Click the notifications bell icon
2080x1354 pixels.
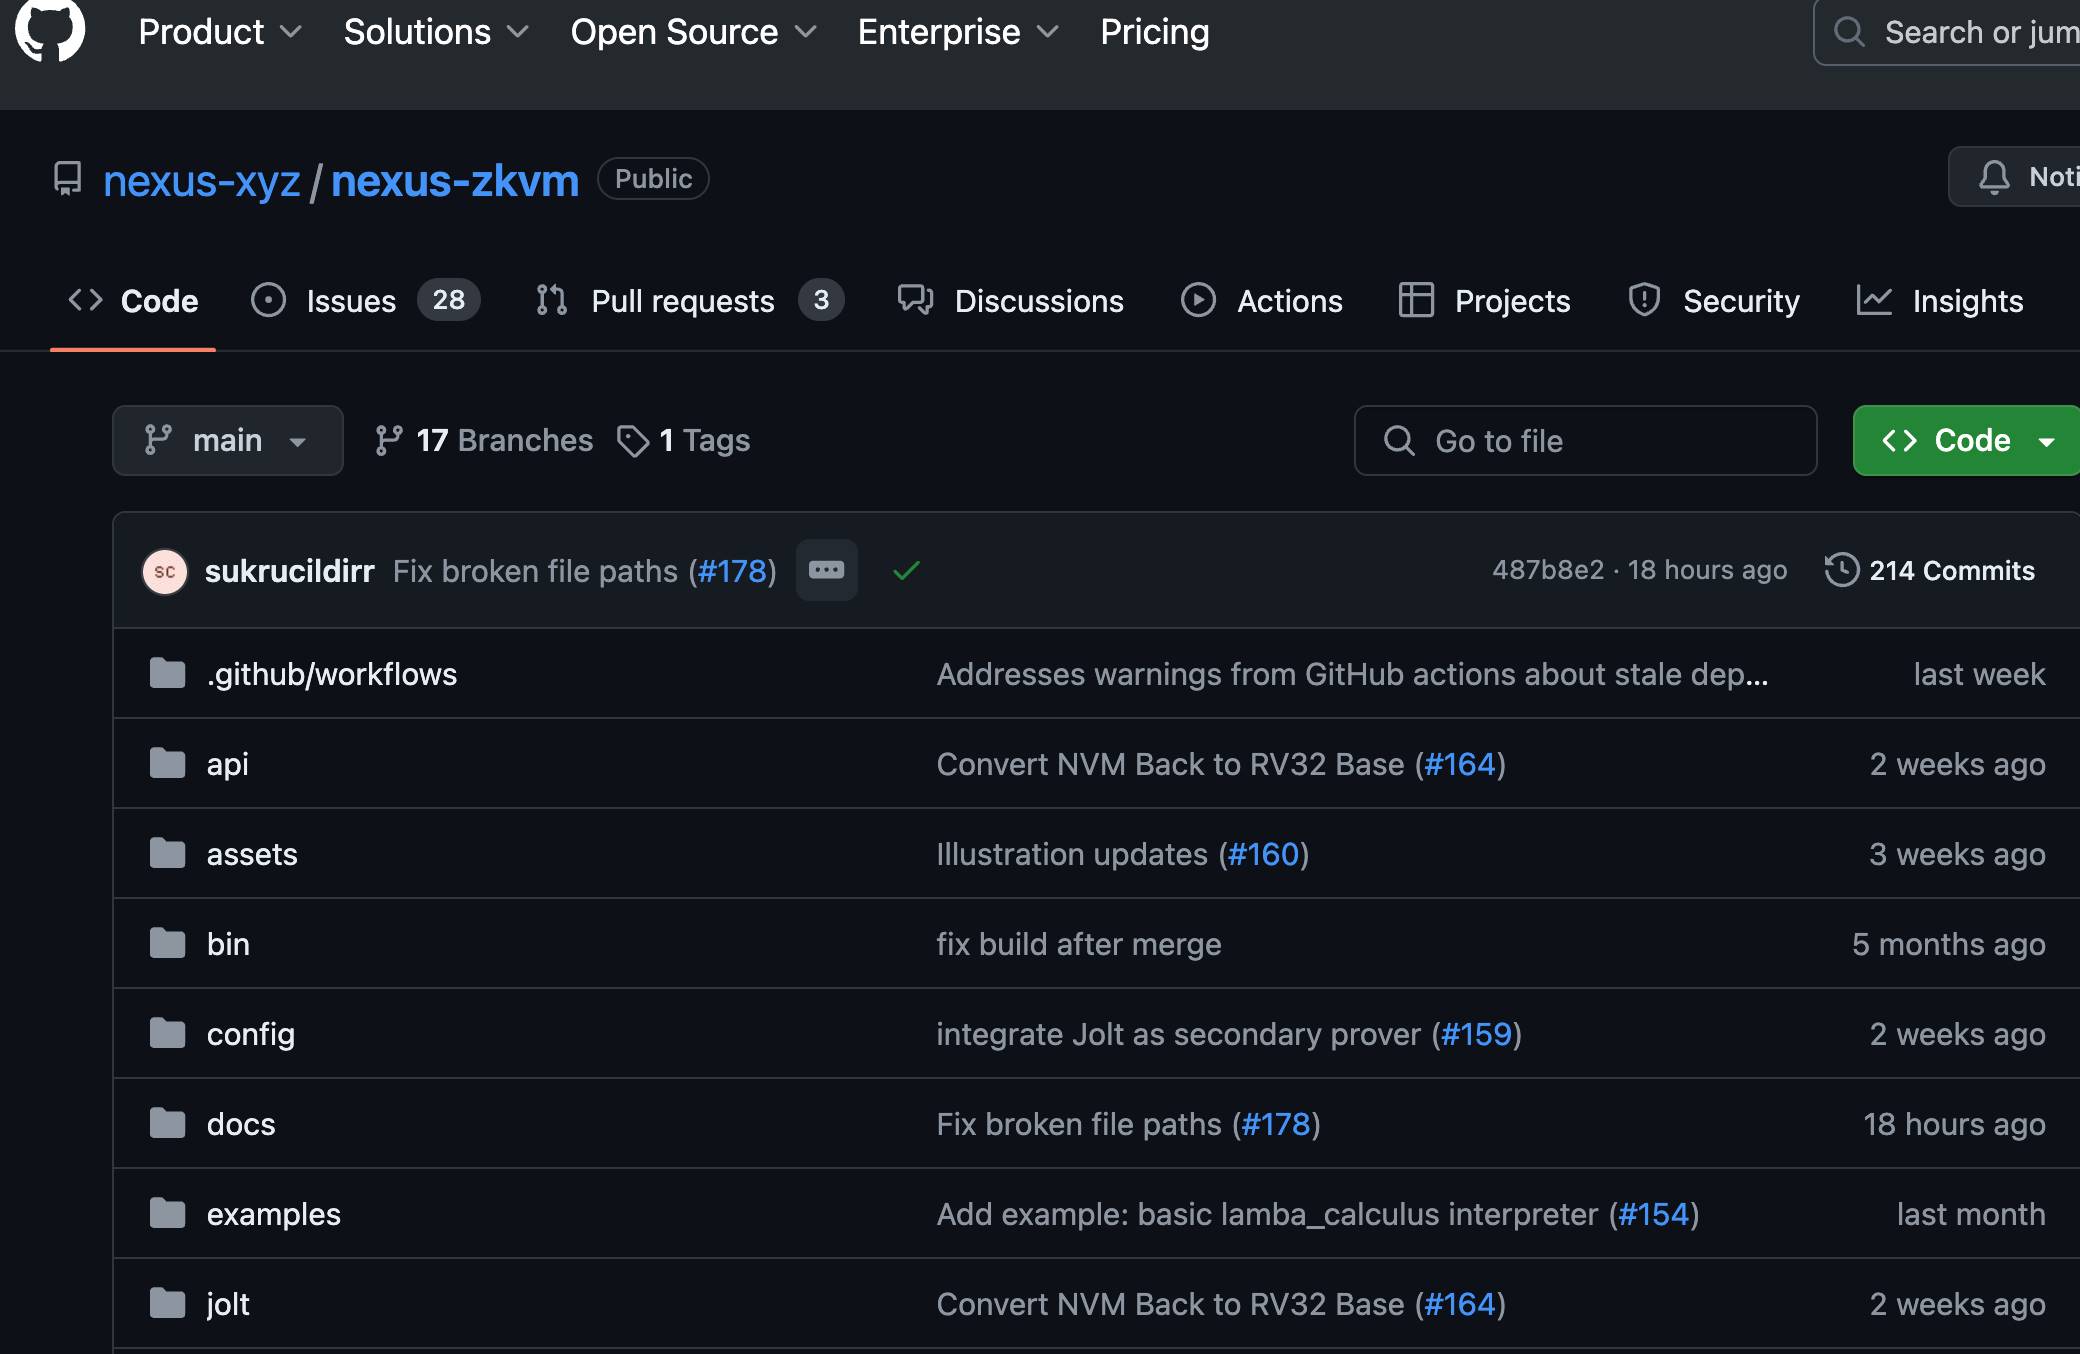tap(1994, 177)
